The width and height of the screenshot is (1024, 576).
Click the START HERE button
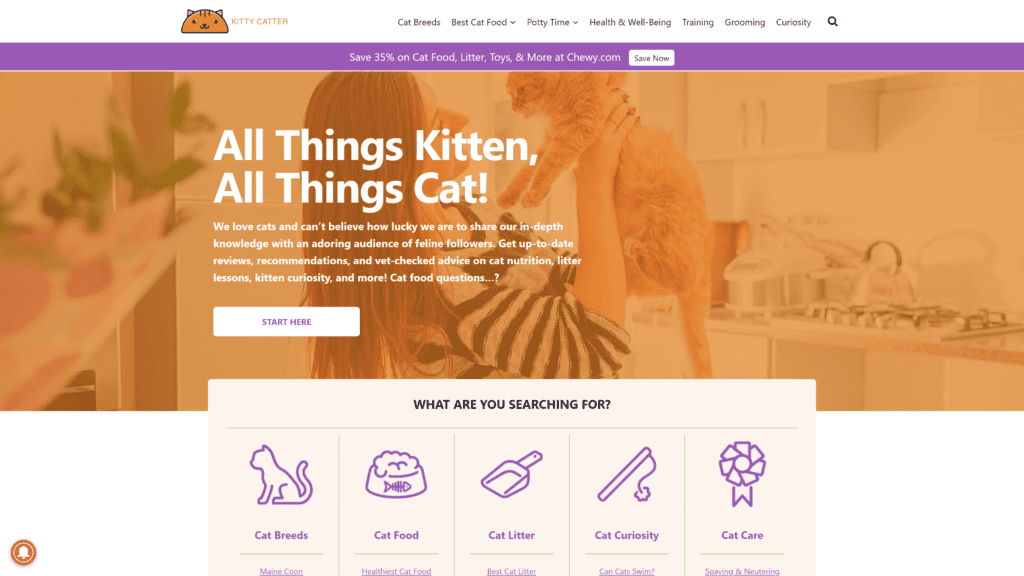286,322
